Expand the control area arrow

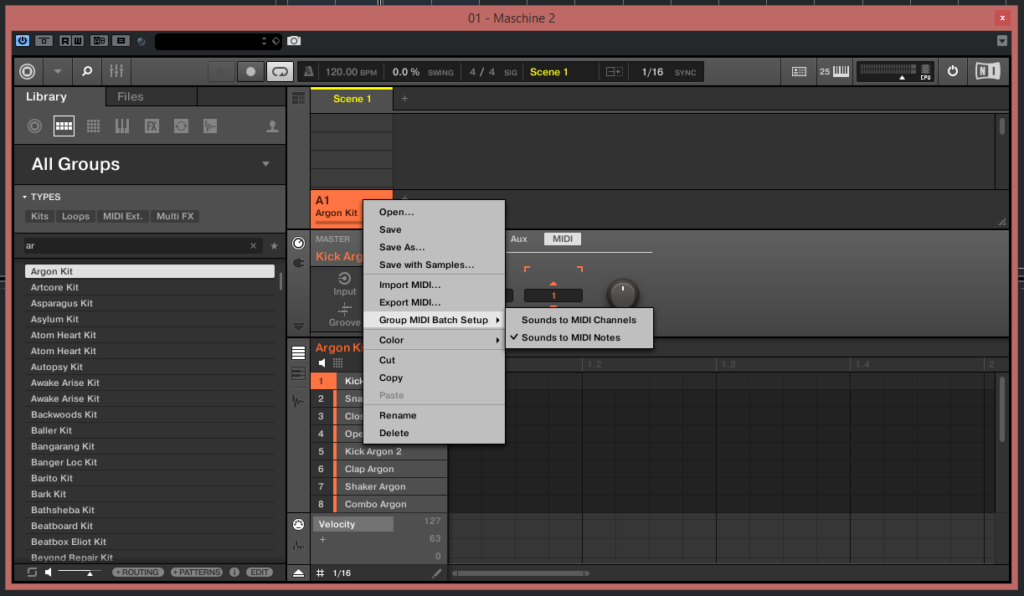click(x=298, y=326)
